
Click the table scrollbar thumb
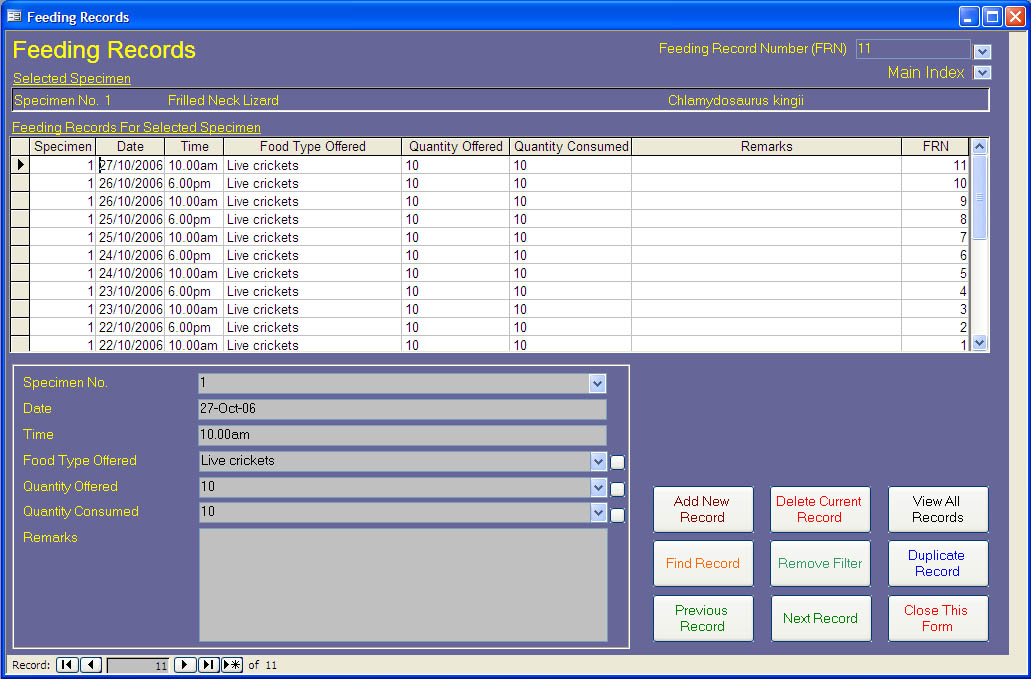979,197
